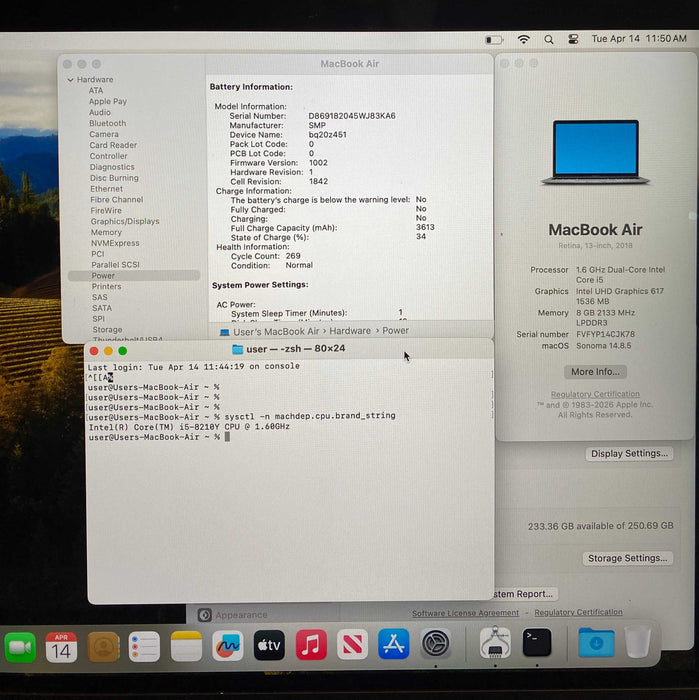Select Graphics/Displays in sidebar
The image size is (699, 700).
[x=125, y=221]
